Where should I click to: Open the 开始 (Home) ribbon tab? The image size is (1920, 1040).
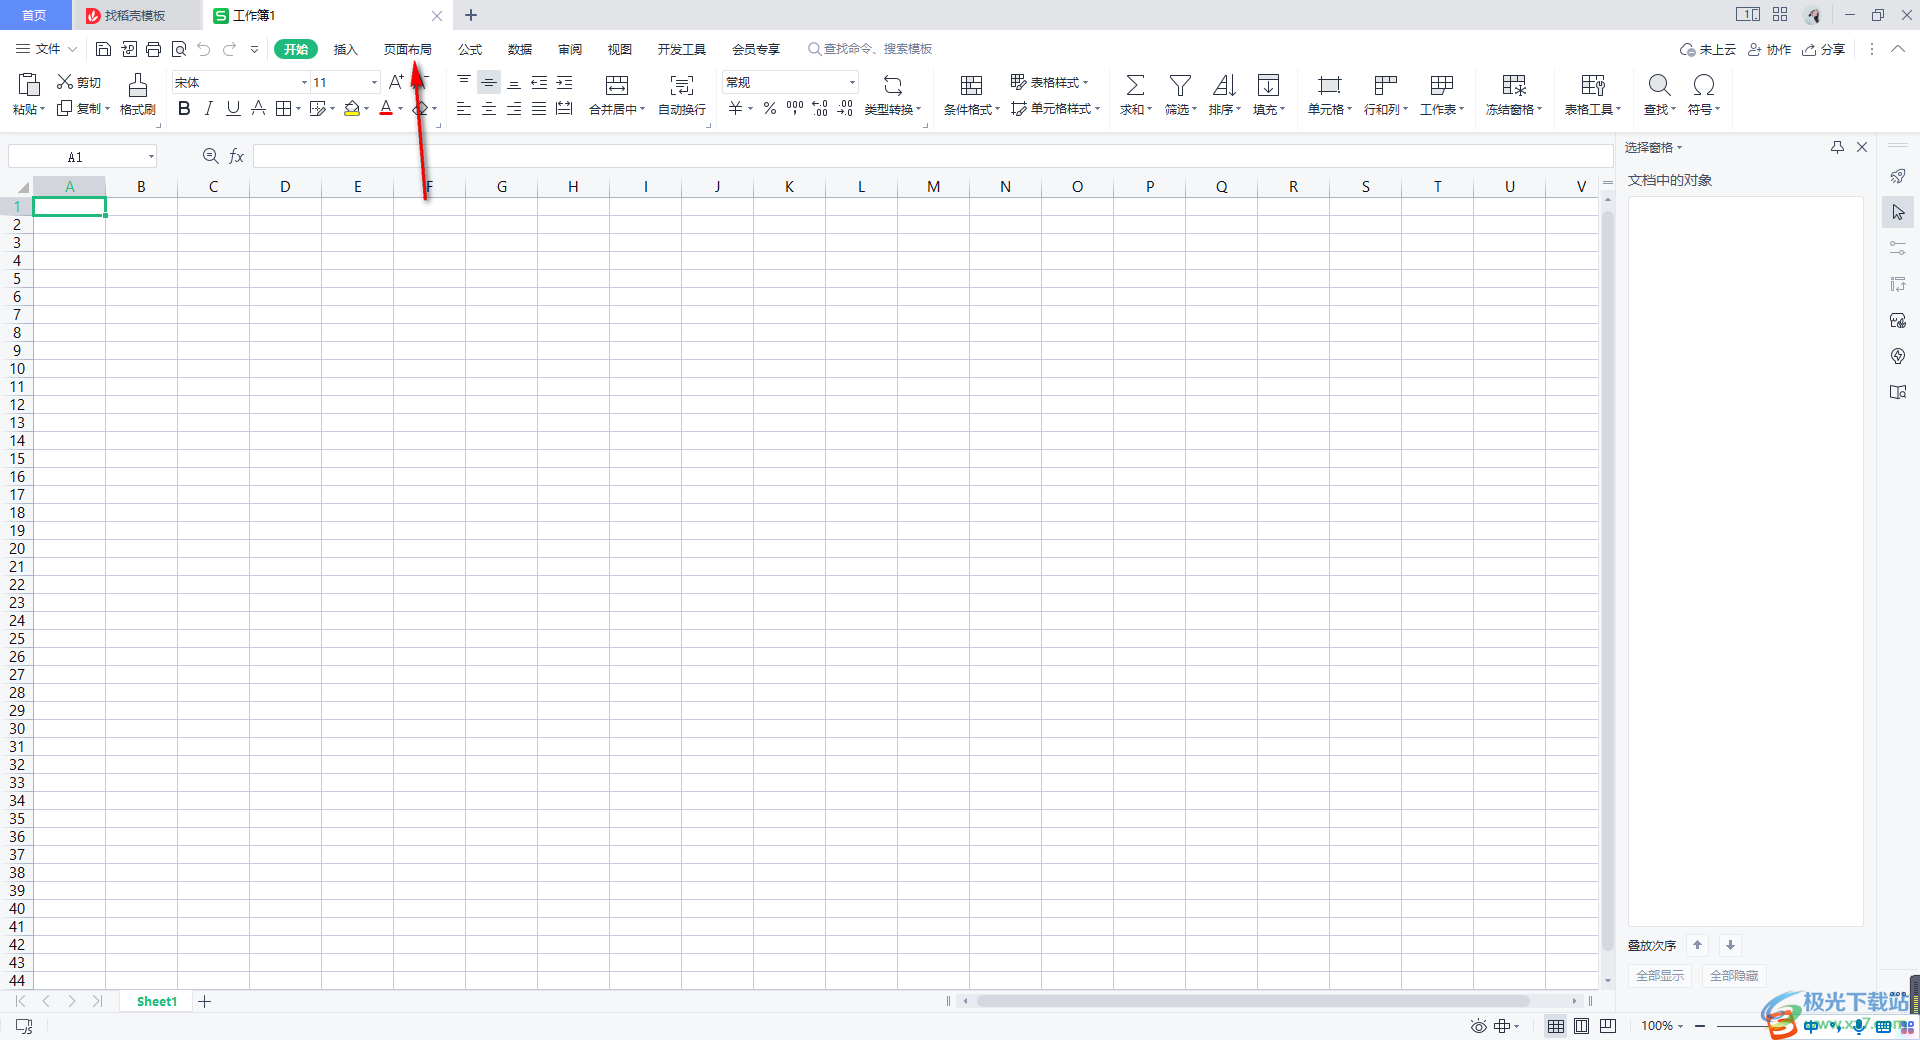point(296,49)
